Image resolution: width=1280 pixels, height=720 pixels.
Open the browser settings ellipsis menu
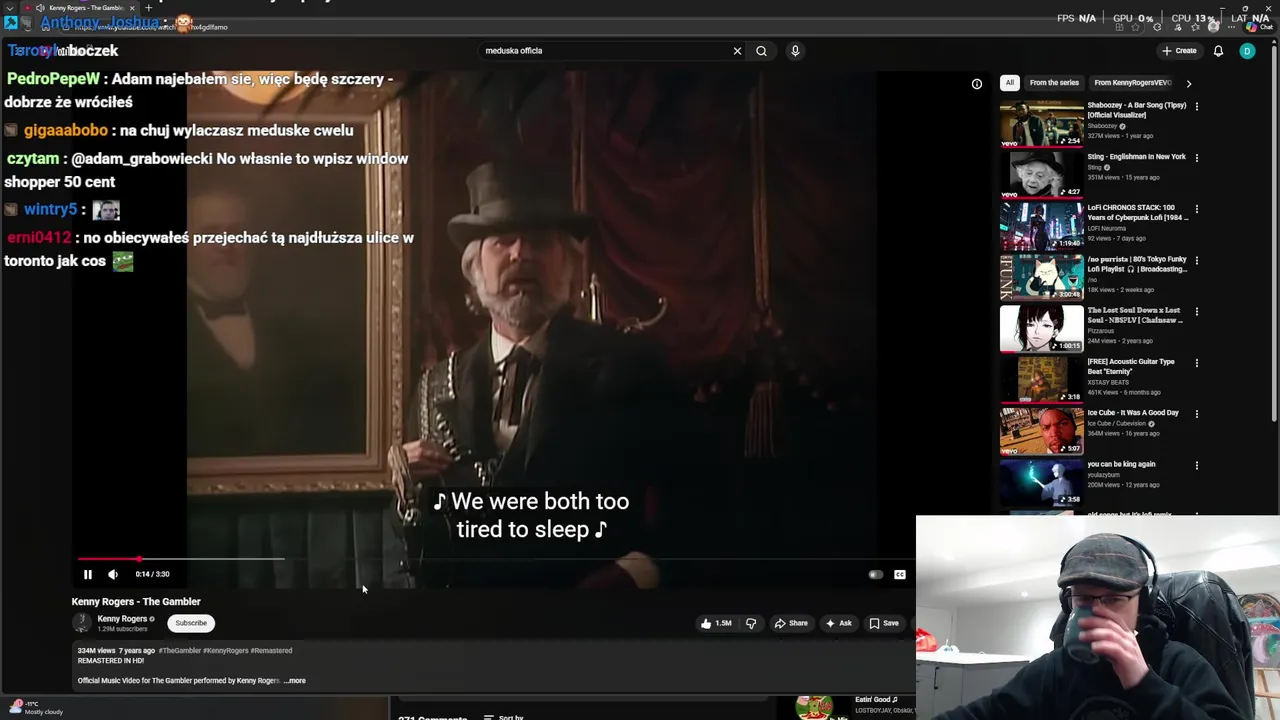pos(1230,27)
